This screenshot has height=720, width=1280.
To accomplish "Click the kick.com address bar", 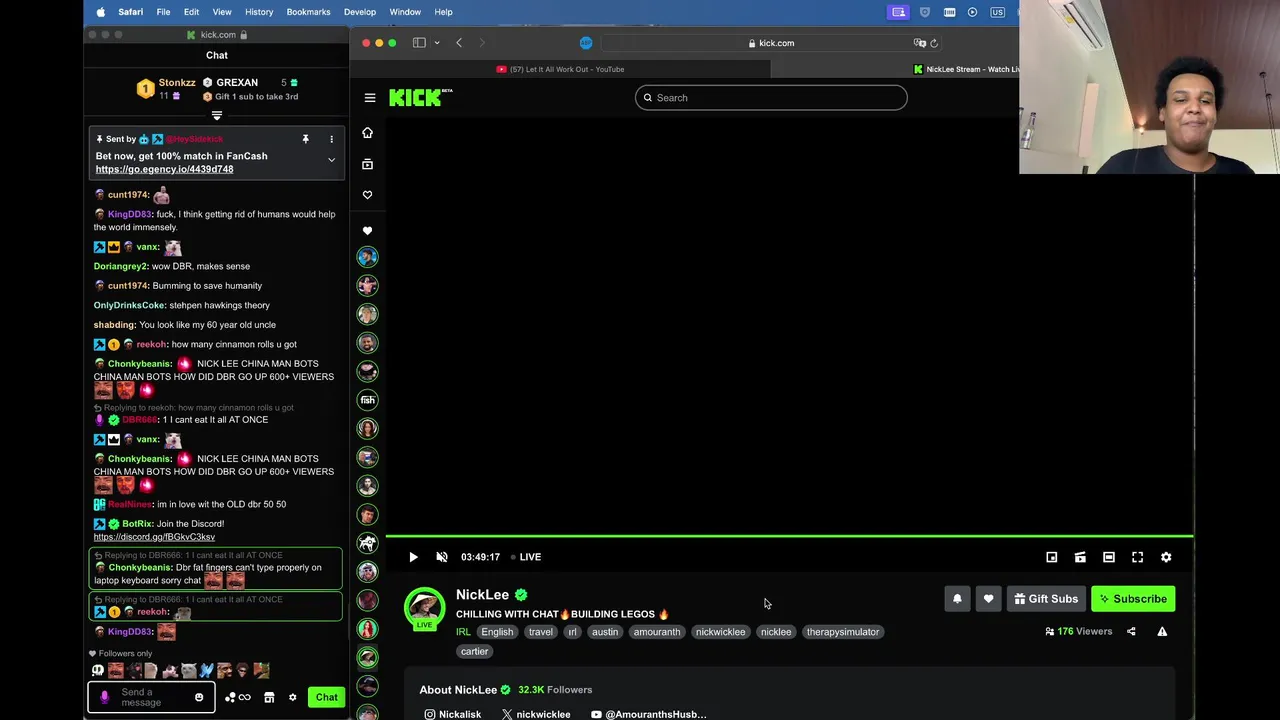I will (771, 43).
